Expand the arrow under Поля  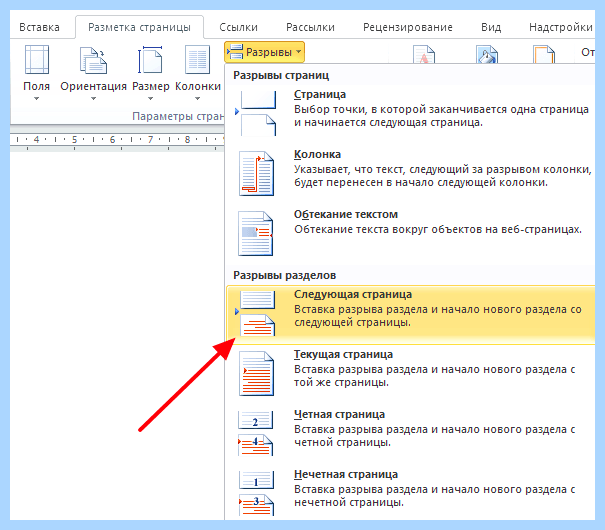coord(36,99)
